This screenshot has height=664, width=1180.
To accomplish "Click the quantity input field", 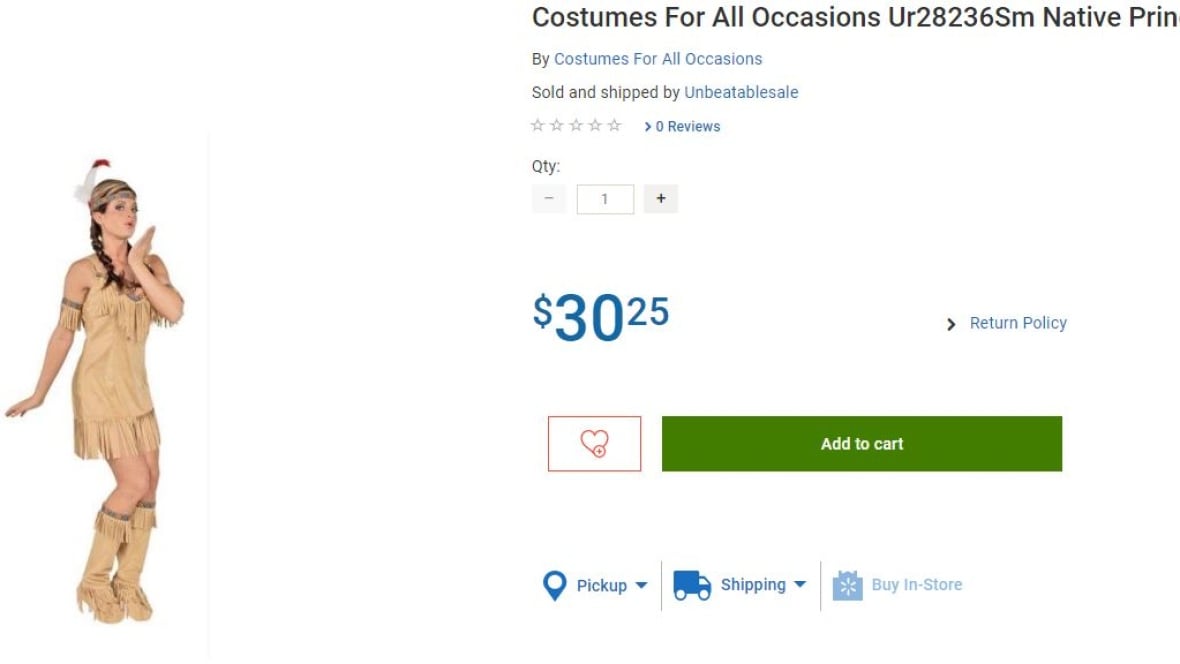I will (605, 199).
